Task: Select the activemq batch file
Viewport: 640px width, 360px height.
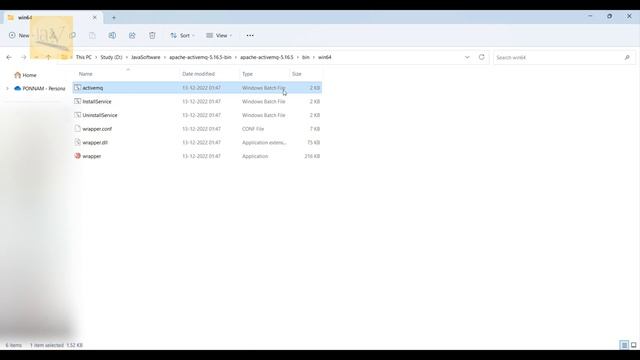Action: pos(197,88)
